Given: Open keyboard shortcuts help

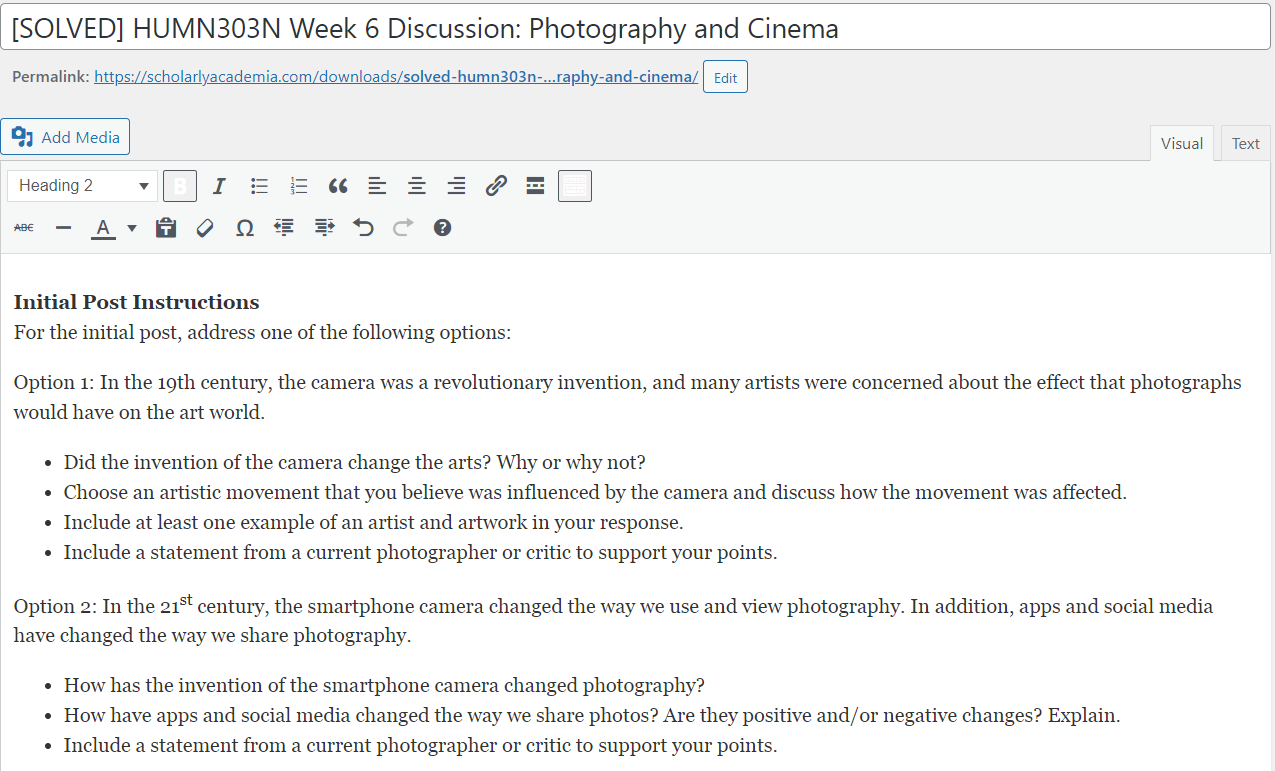Looking at the screenshot, I should coord(442,228).
